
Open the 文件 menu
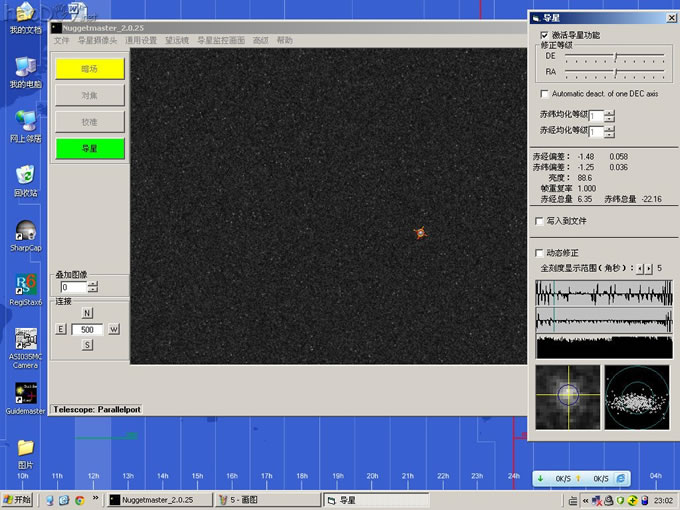point(61,41)
